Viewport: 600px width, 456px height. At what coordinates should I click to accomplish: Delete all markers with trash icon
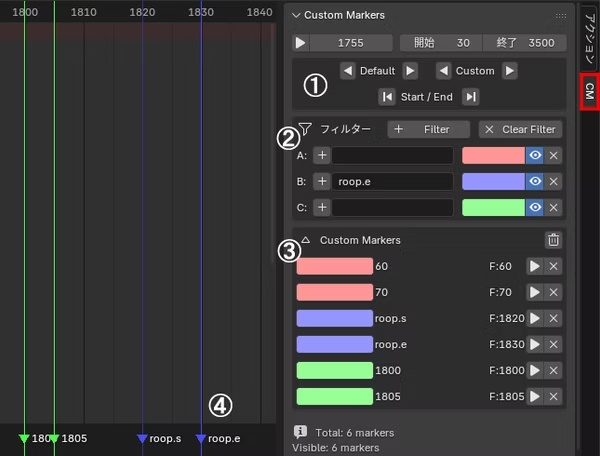click(x=553, y=240)
